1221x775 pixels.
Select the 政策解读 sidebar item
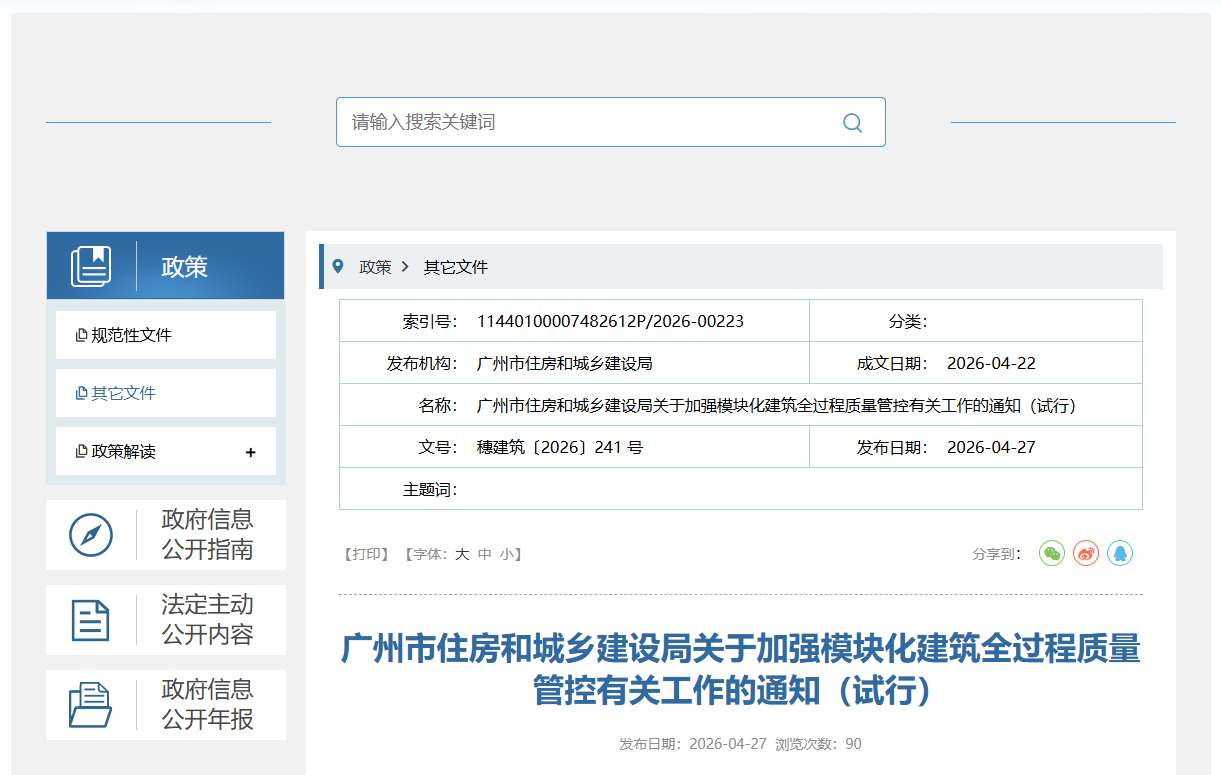(x=123, y=452)
